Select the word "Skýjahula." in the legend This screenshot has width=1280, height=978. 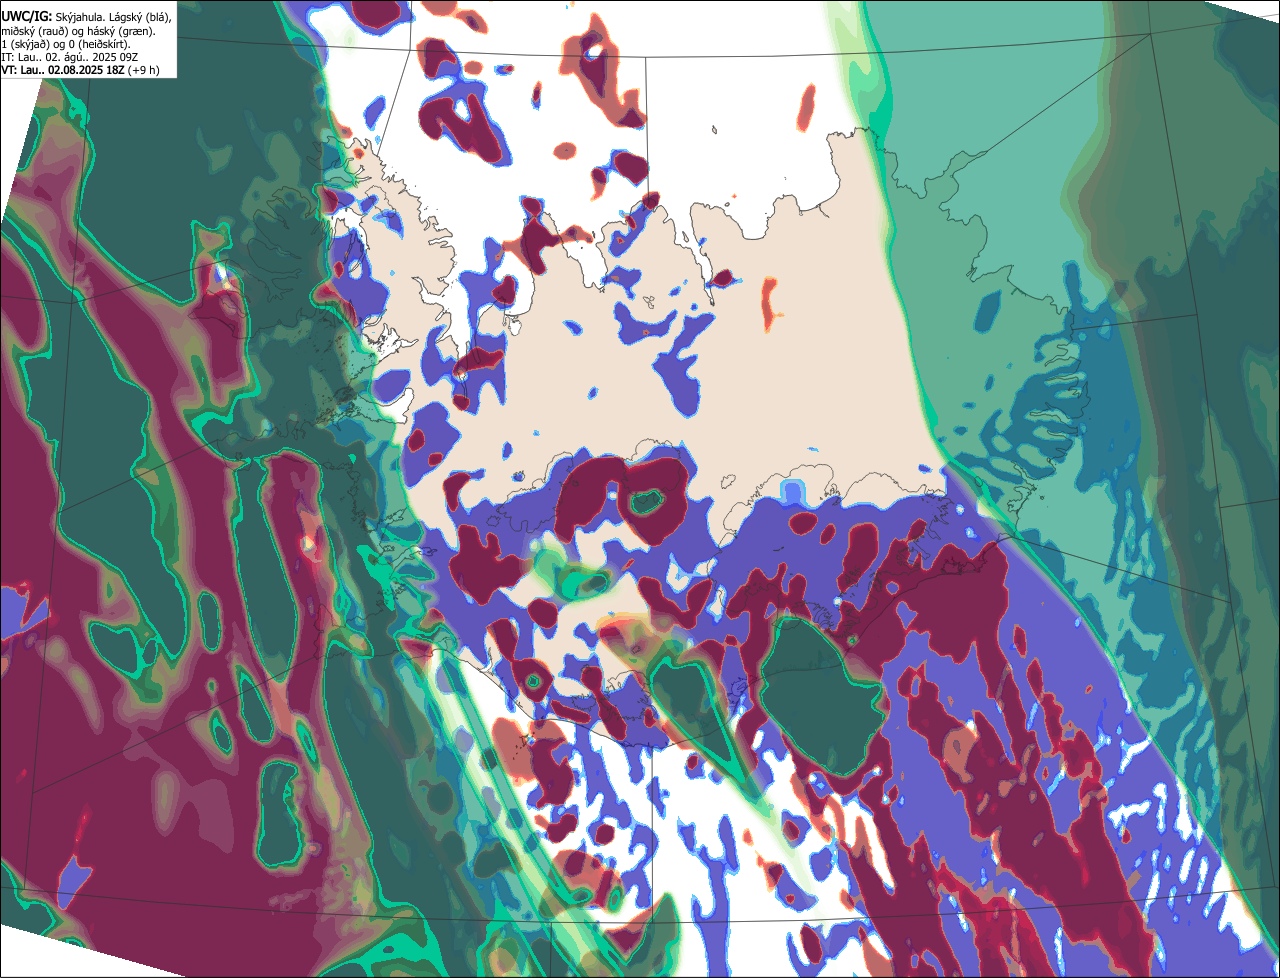click(x=80, y=18)
